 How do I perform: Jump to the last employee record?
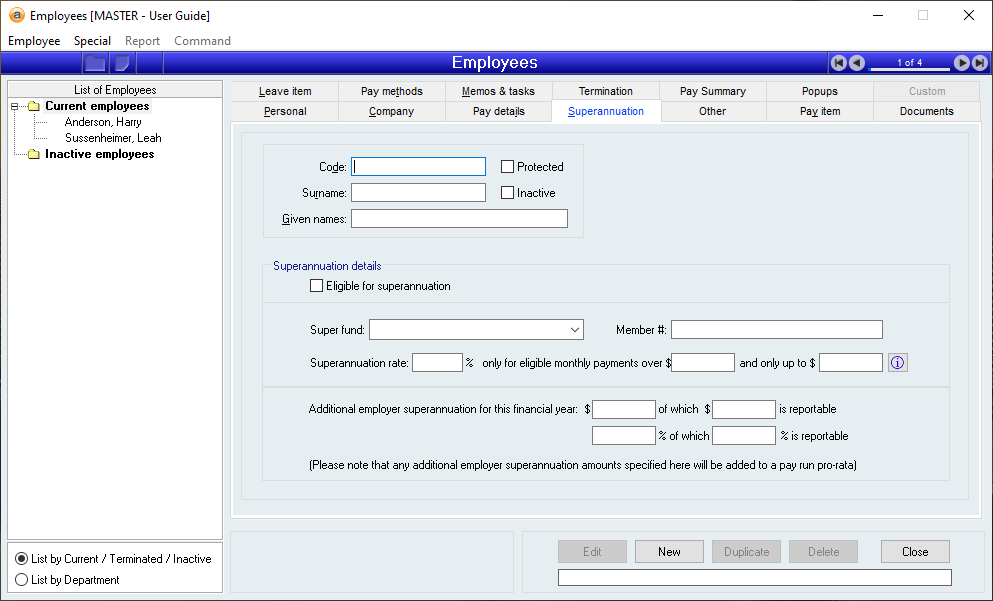point(979,63)
